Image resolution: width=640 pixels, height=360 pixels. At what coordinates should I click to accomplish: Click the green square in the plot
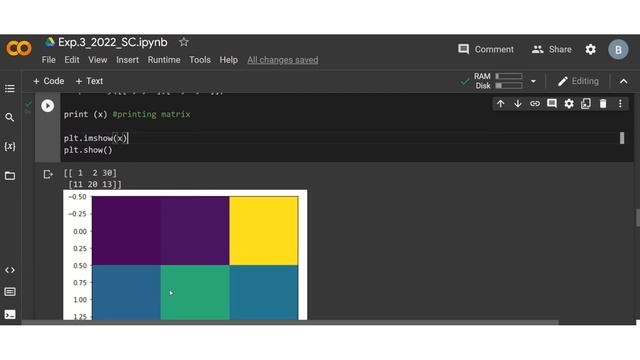tap(195, 292)
